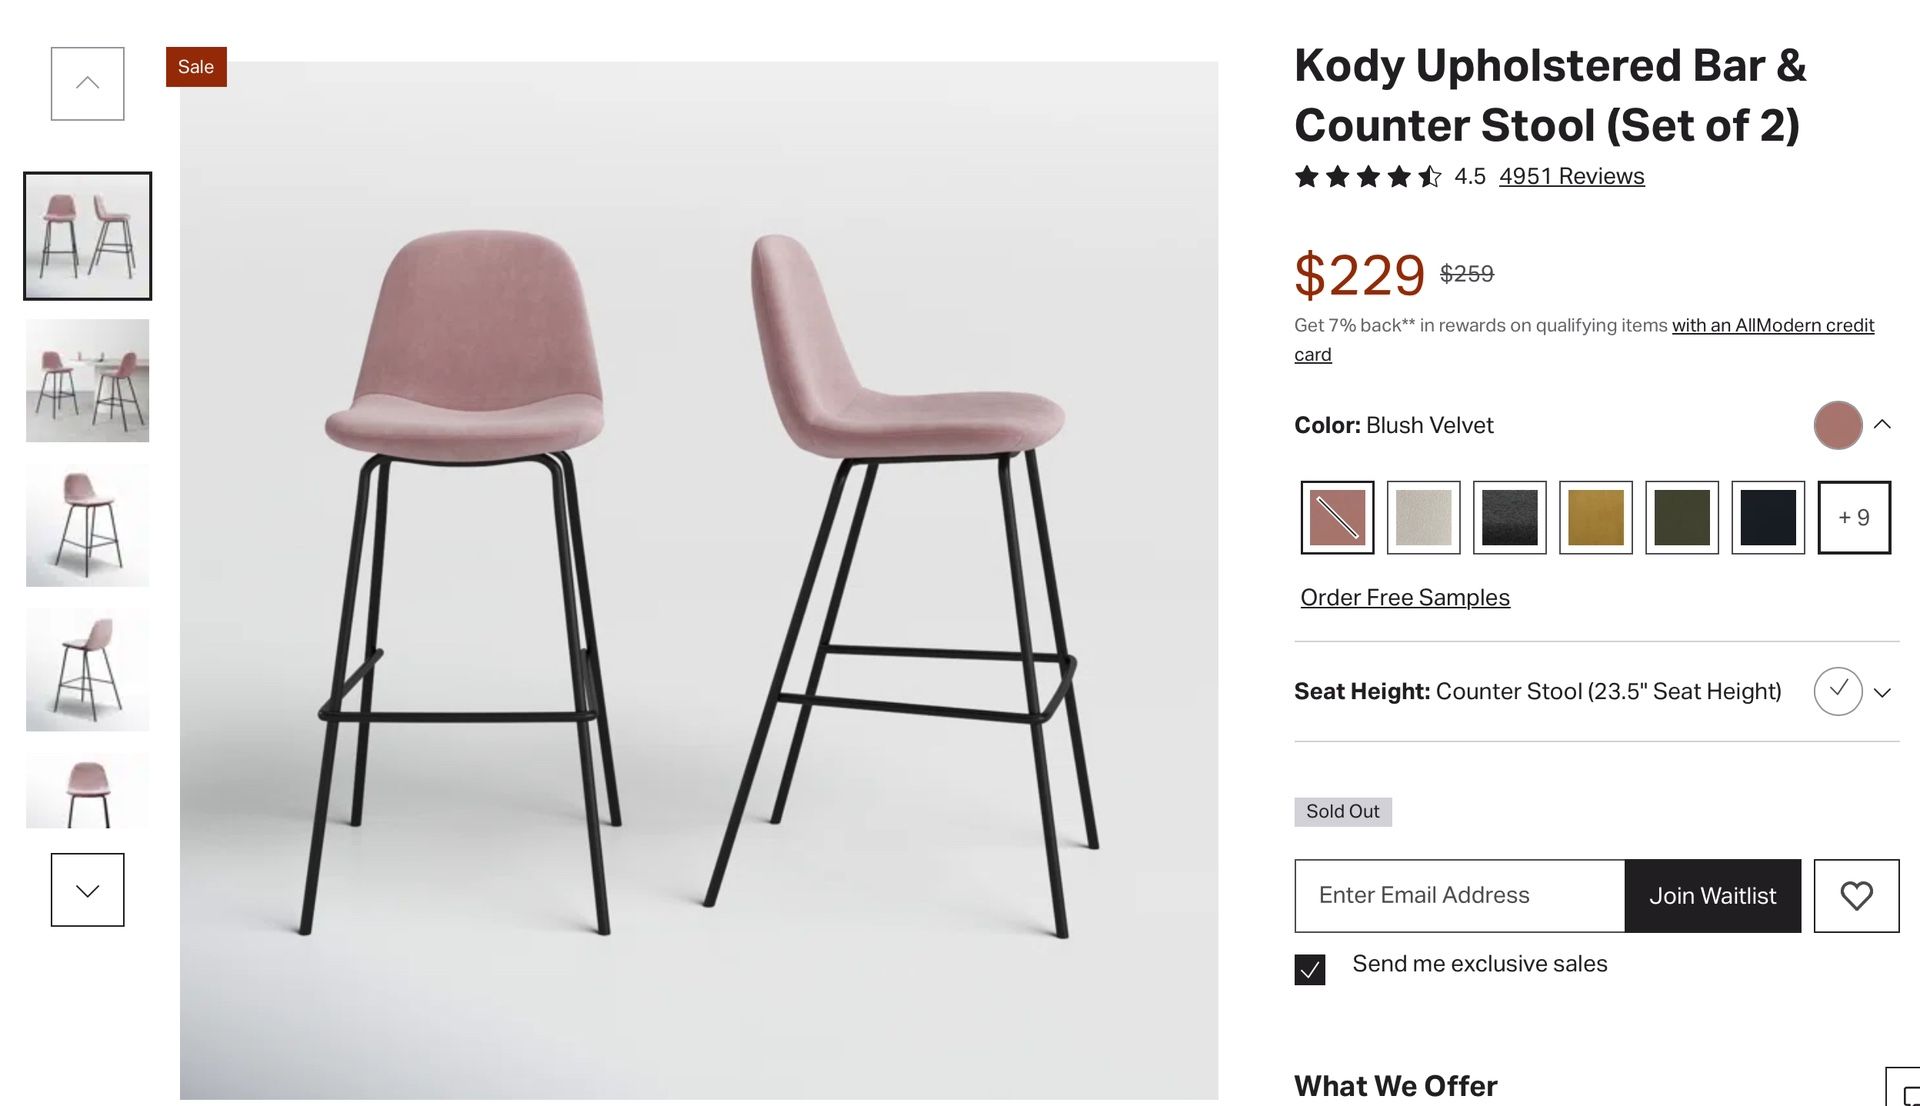The height and width of the screenshot is (1106, 1920).
Task: Click Order Free Samples link
Action: (1404, 597)
